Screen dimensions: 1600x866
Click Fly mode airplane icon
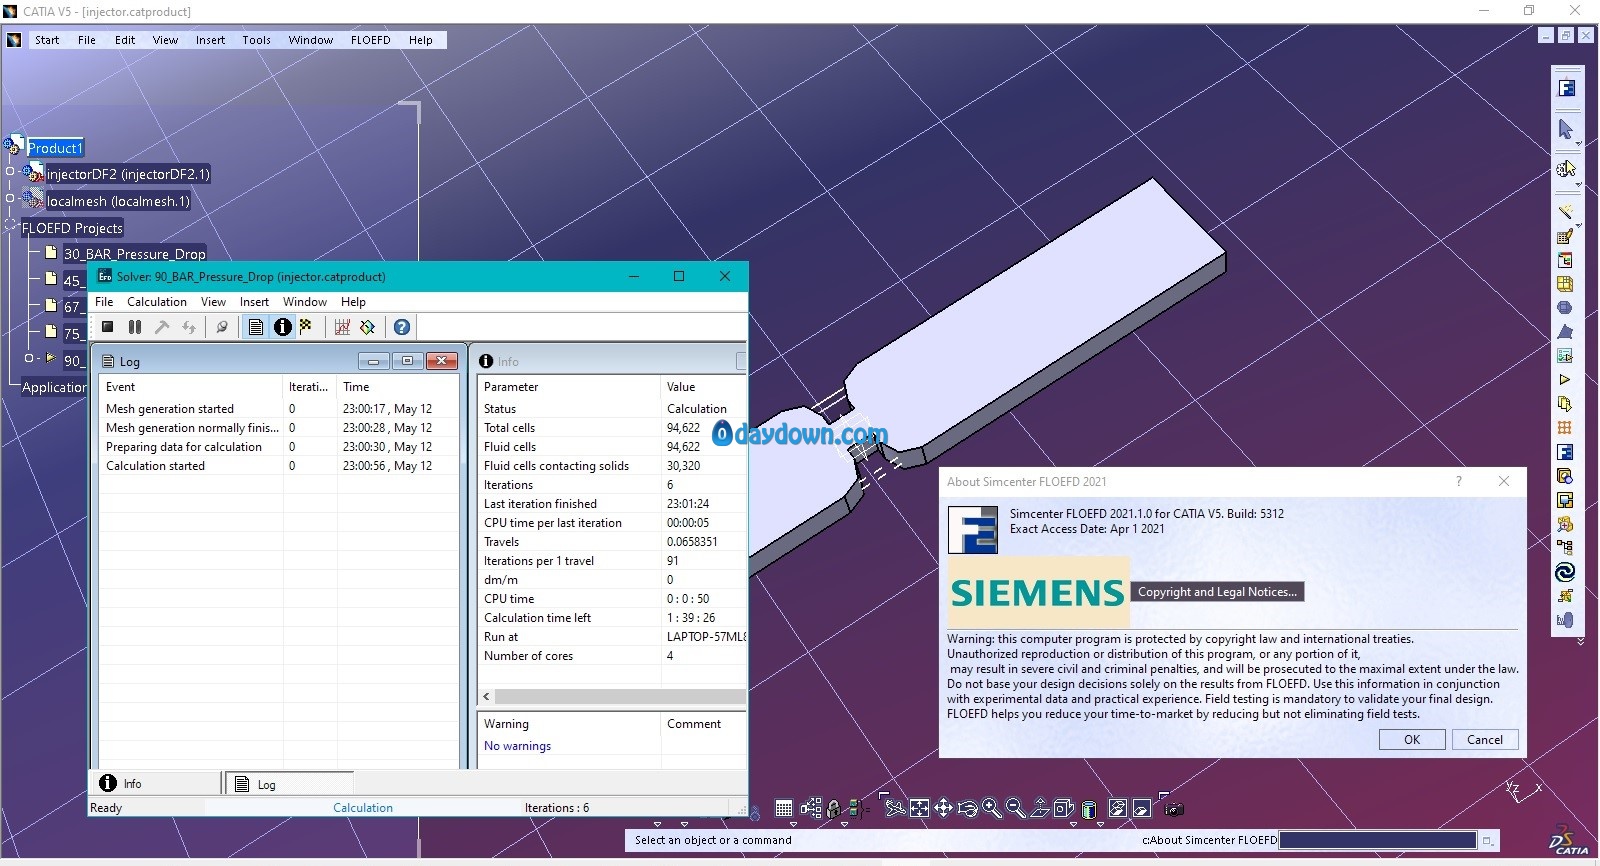(x=895, y=808)
